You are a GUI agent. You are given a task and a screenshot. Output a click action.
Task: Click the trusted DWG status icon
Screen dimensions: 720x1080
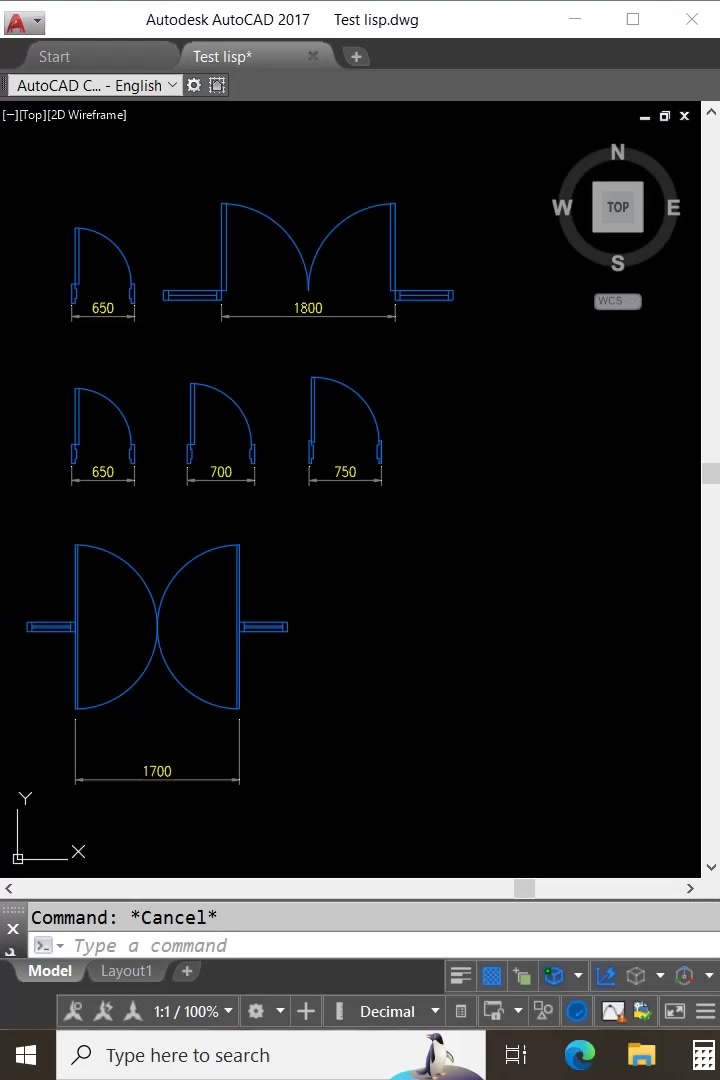pos(643,1011)
